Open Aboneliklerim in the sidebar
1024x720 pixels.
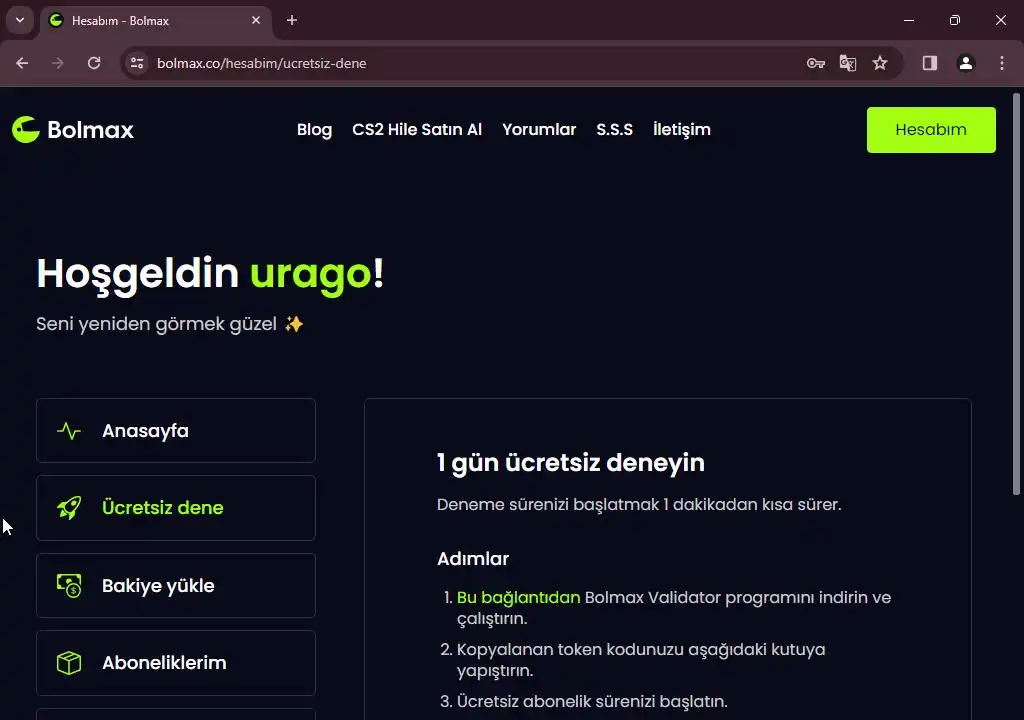pyautogui.click(x=176, y=663)
